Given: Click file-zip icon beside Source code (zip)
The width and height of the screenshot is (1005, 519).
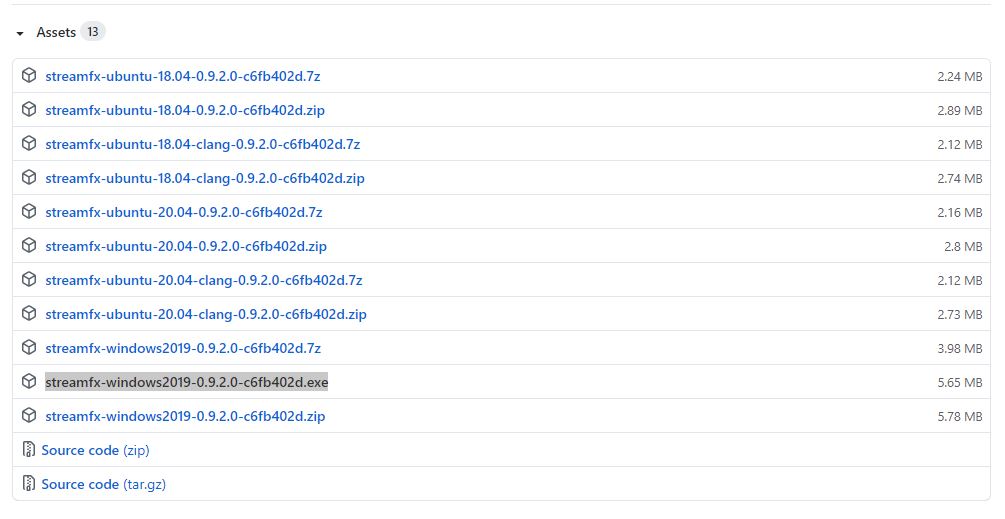Looking at the screenshot, I should coord(29,449).
